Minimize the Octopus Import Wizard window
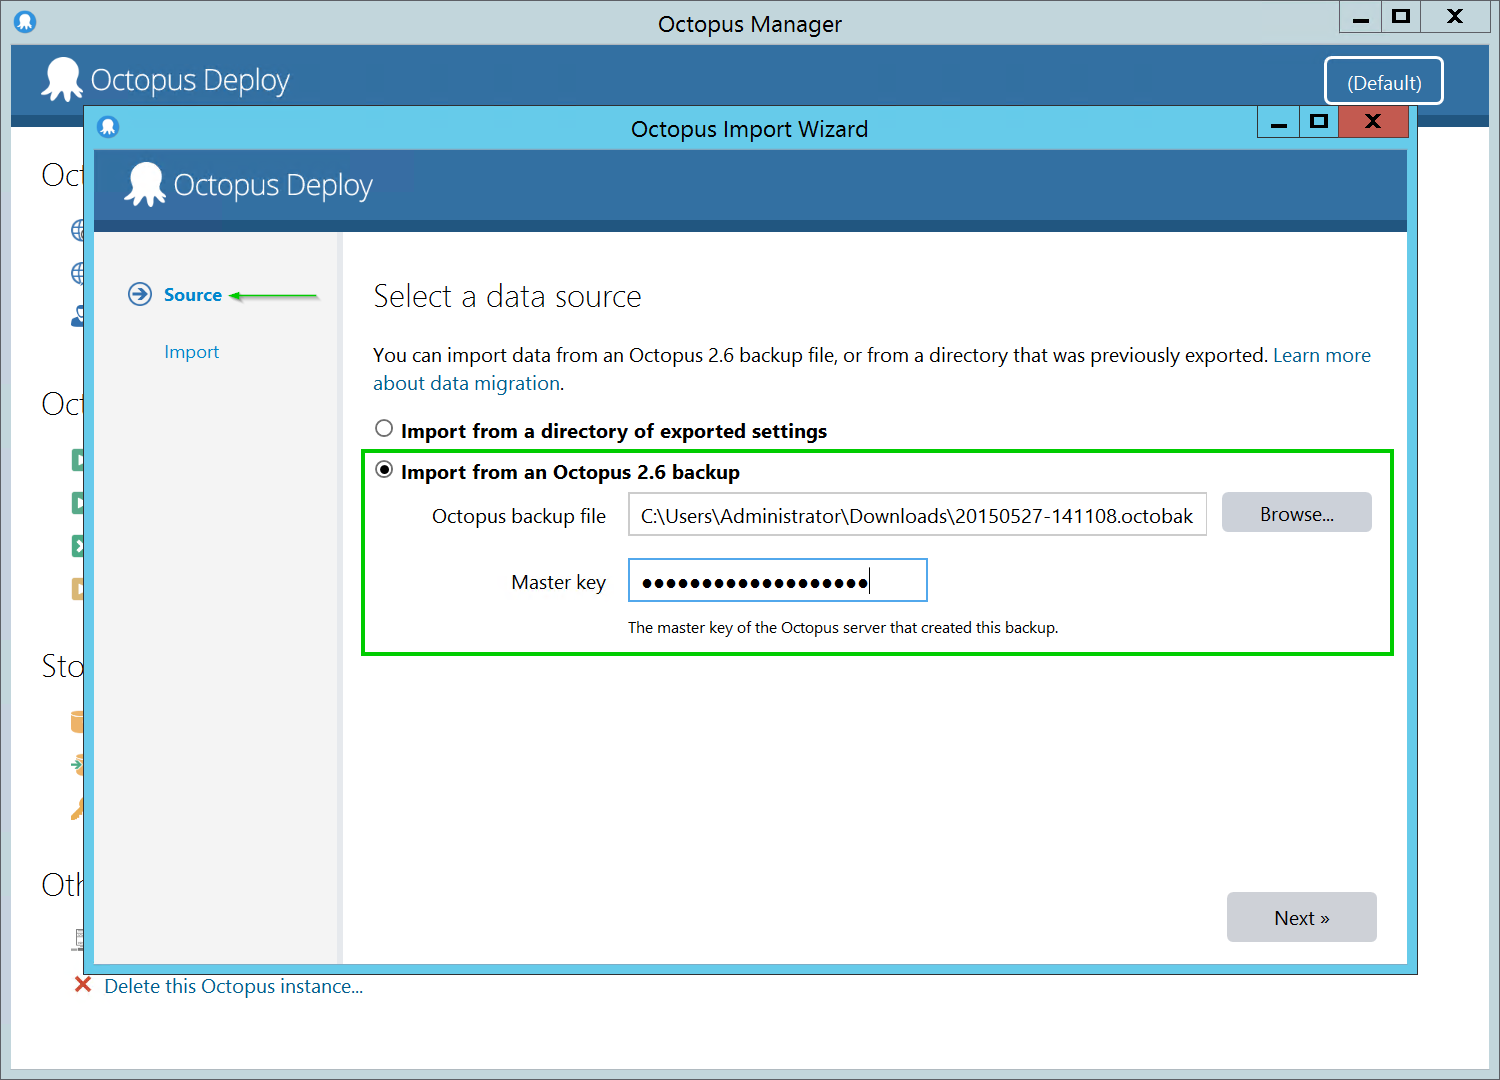The height and width of the screenshot is (1080, 1500). coord(1278,122)
